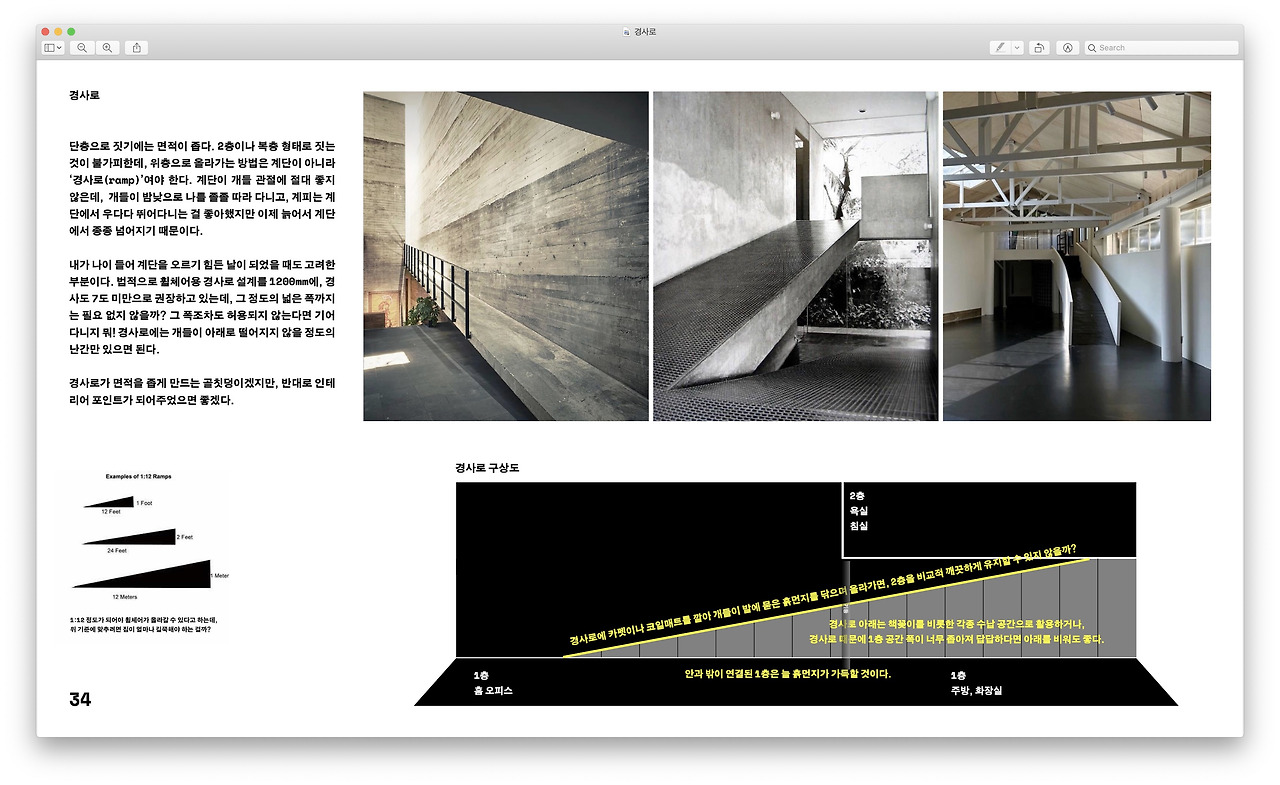Click the 24 Feet label in the ramp diagram
Viewport: 1280px width, 785px height.
[x=117, y=550]
